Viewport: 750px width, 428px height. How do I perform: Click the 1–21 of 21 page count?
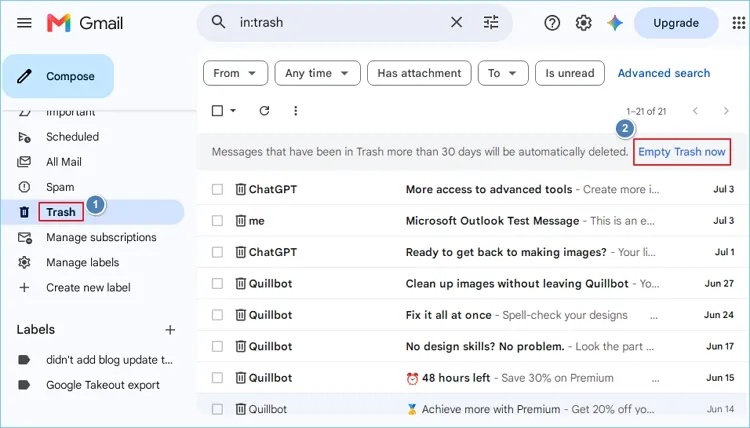(646, 111)
